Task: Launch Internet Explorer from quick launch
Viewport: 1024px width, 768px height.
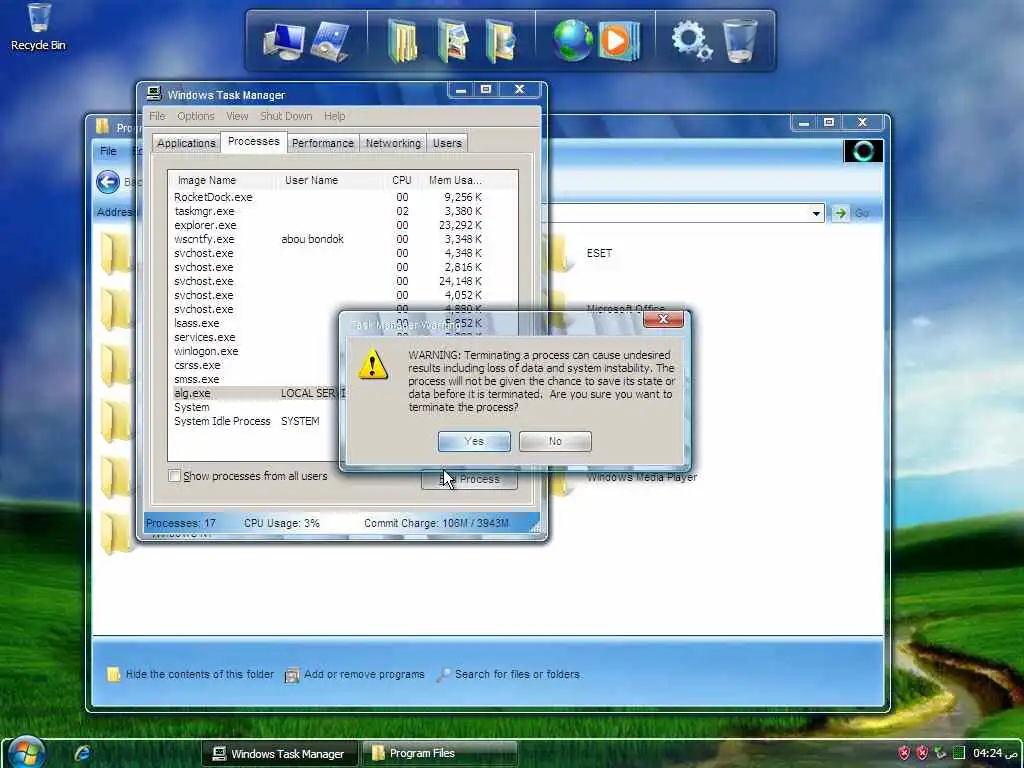Action: click(x=83, y=754)
